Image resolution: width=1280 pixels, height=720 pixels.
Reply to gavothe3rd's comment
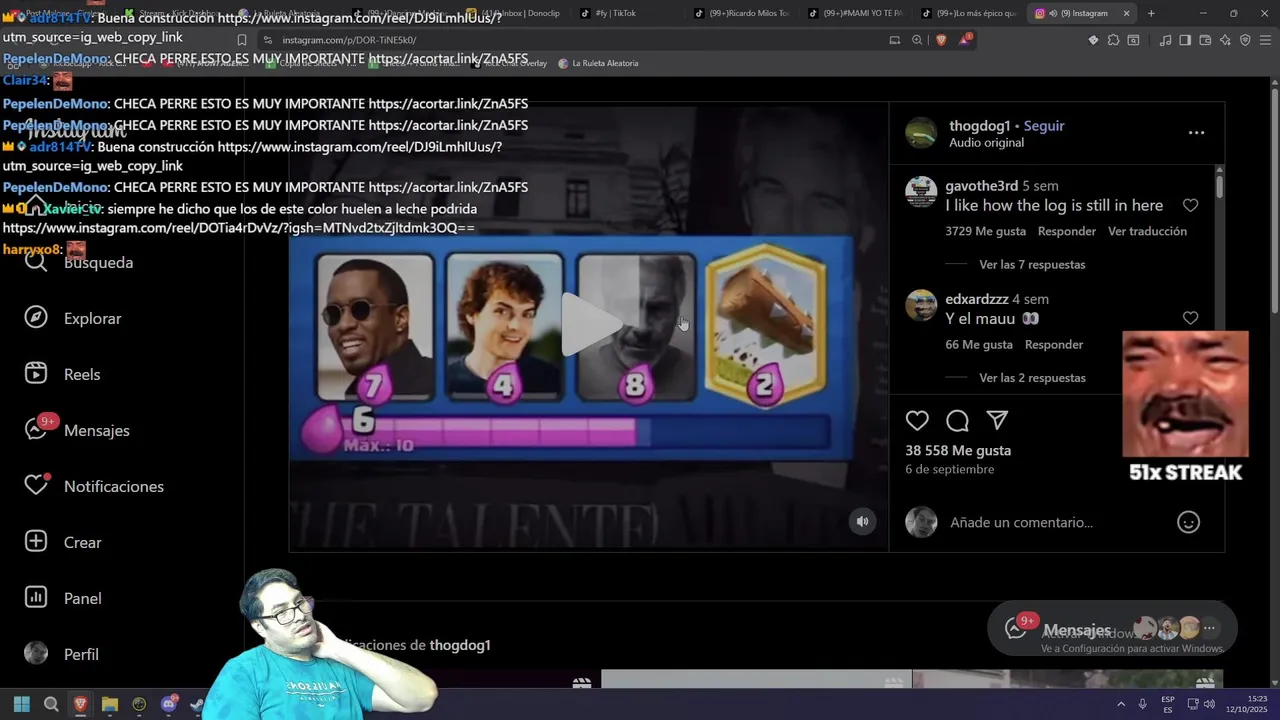(1067, 231)
